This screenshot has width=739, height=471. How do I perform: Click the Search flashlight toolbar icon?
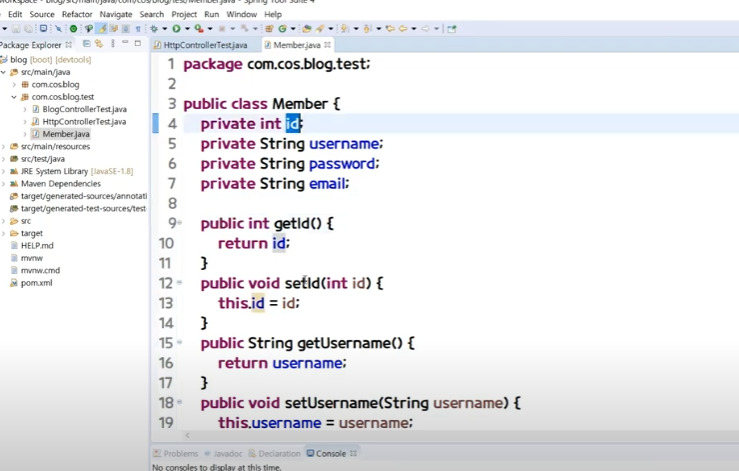point(320,29)
